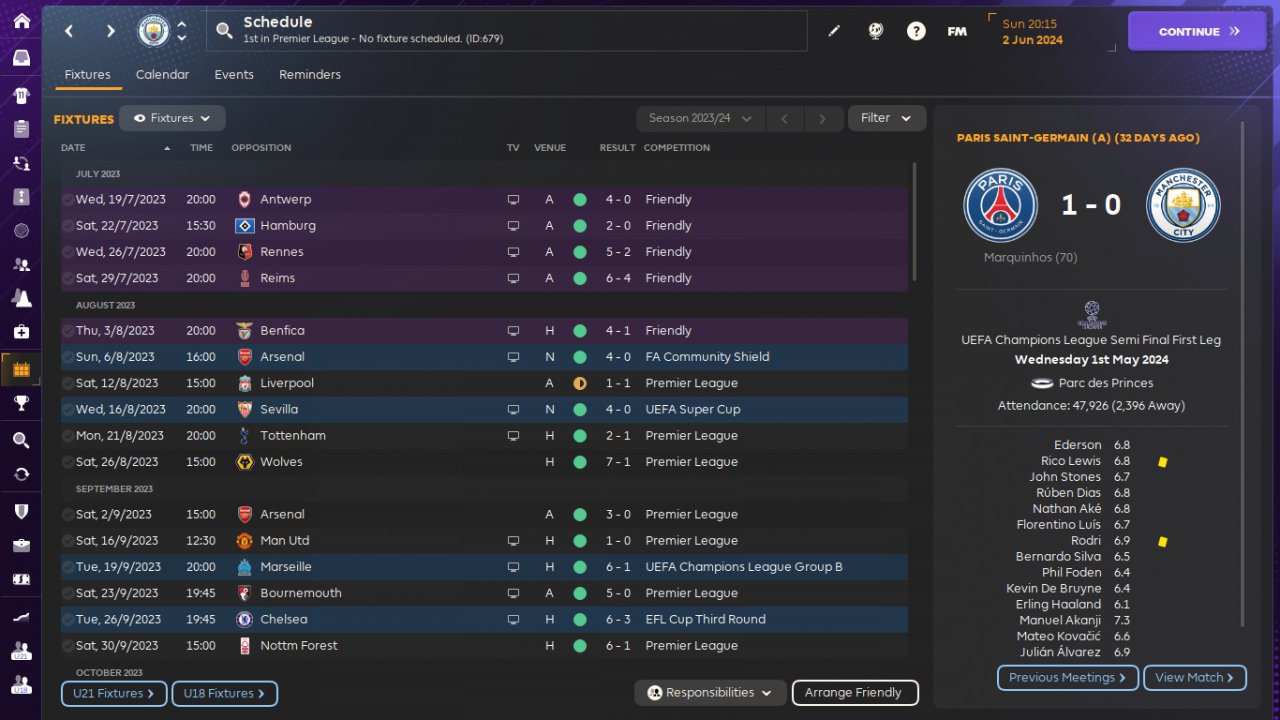Image resolution: width=1280 pixels, height=720 pixels.
Task: Toggle checkmark on Antwerp fixture row
Action: (x=68, y=200)
